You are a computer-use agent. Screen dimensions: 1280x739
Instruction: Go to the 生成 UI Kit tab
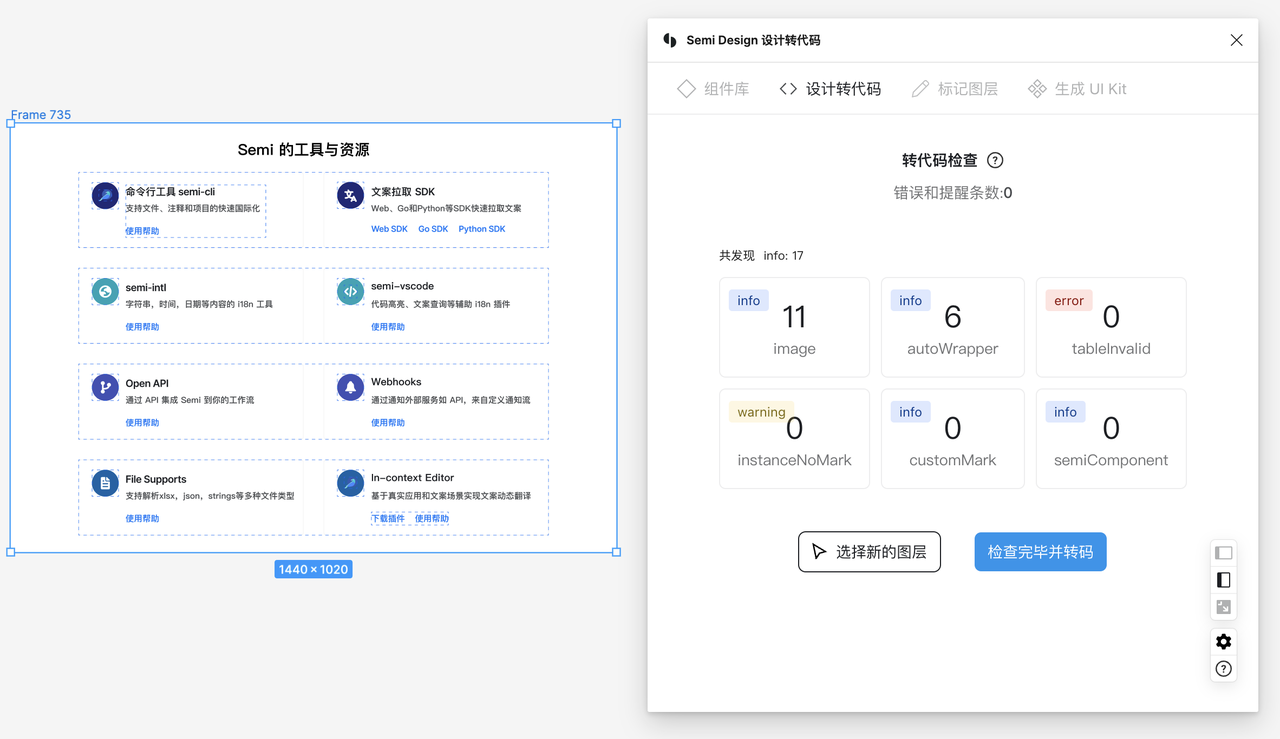1077,89
